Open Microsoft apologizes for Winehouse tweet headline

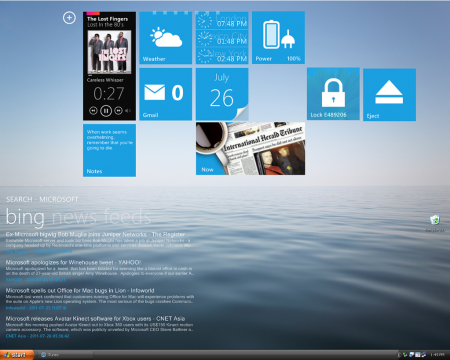(73, 262)
